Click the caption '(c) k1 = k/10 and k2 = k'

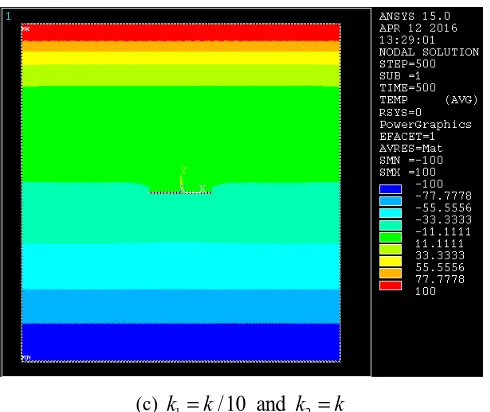click(240, 404)
